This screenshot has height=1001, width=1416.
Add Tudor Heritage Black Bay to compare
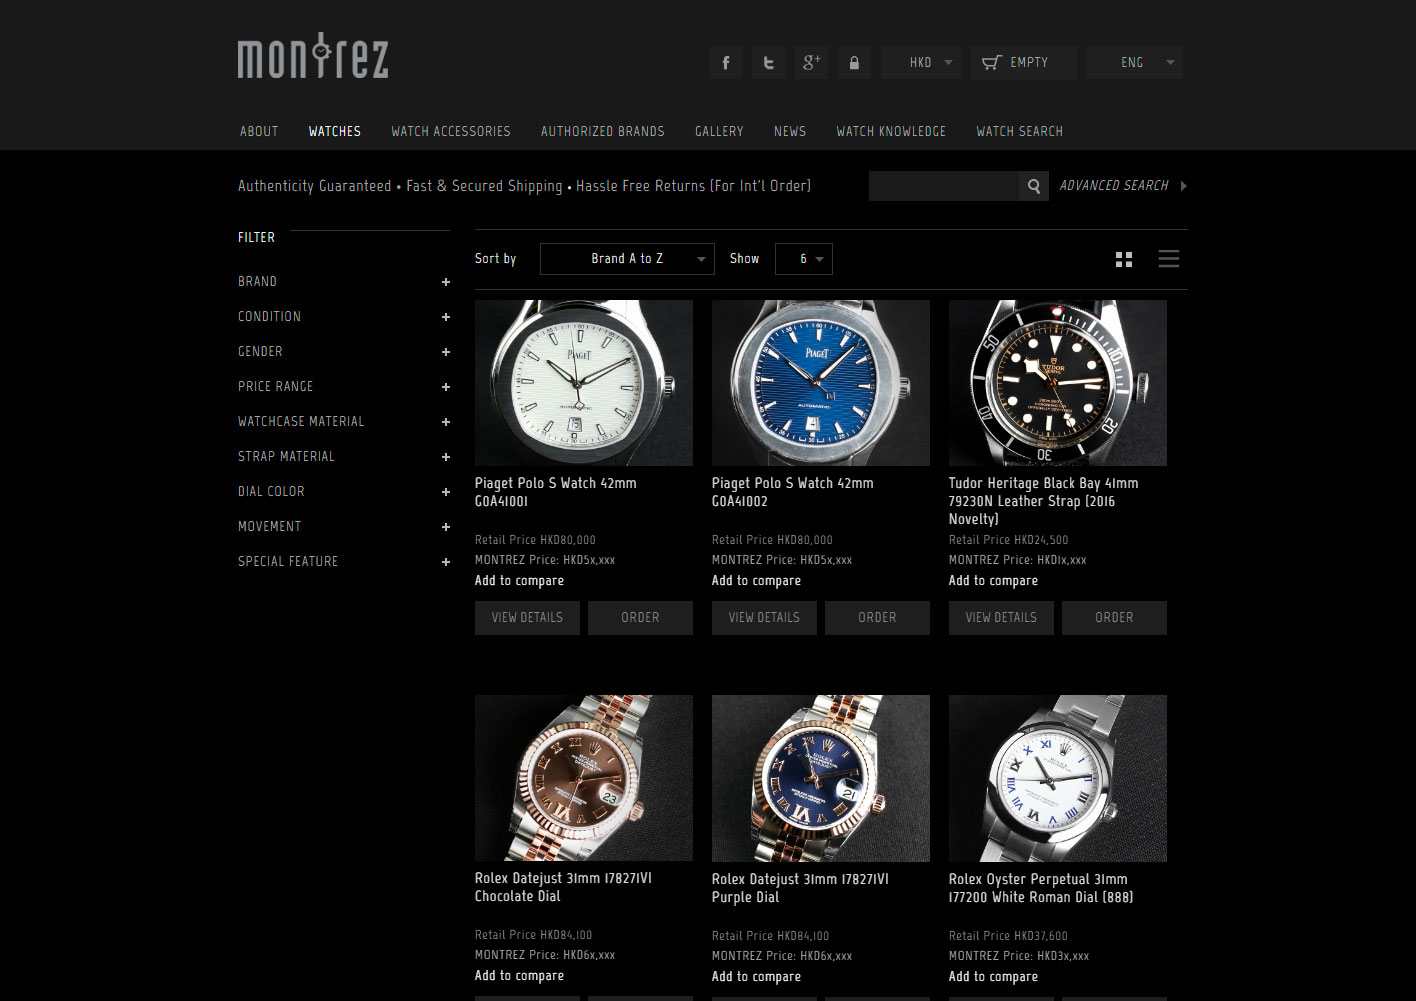[x=993, y=581]
